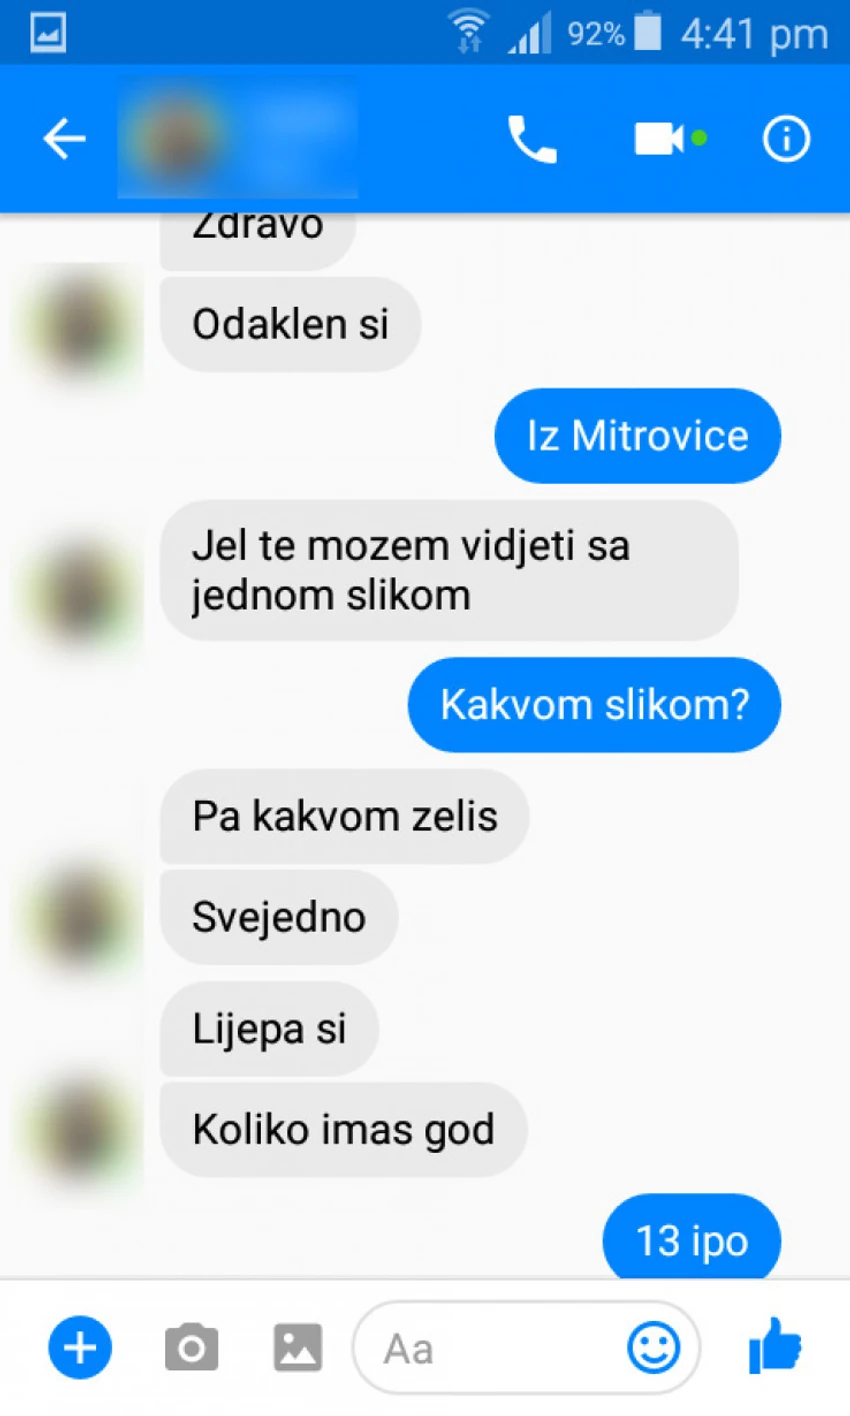Tap the 'Koliko imas god' message
The width and height of the screenshot is (850, 1416).
(343, 1130)
